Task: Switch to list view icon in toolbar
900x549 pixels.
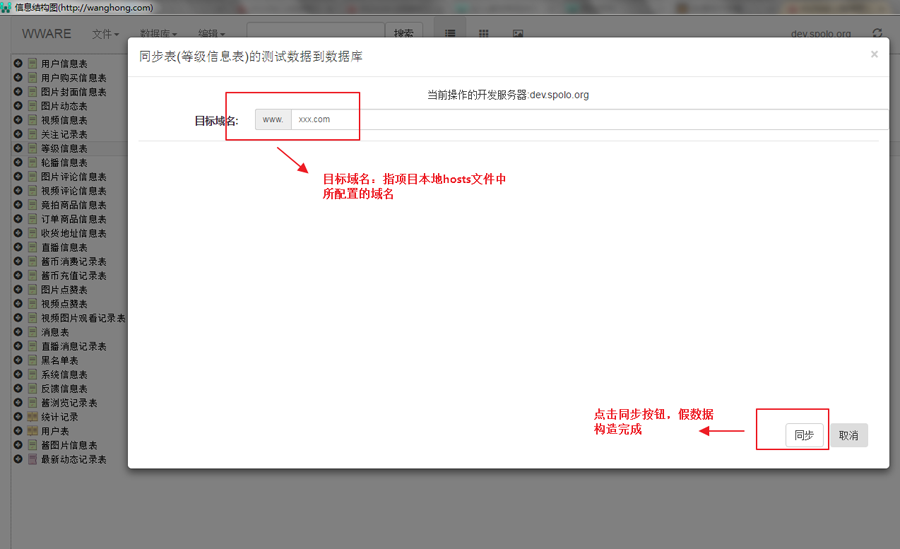Action: [450, 33]
